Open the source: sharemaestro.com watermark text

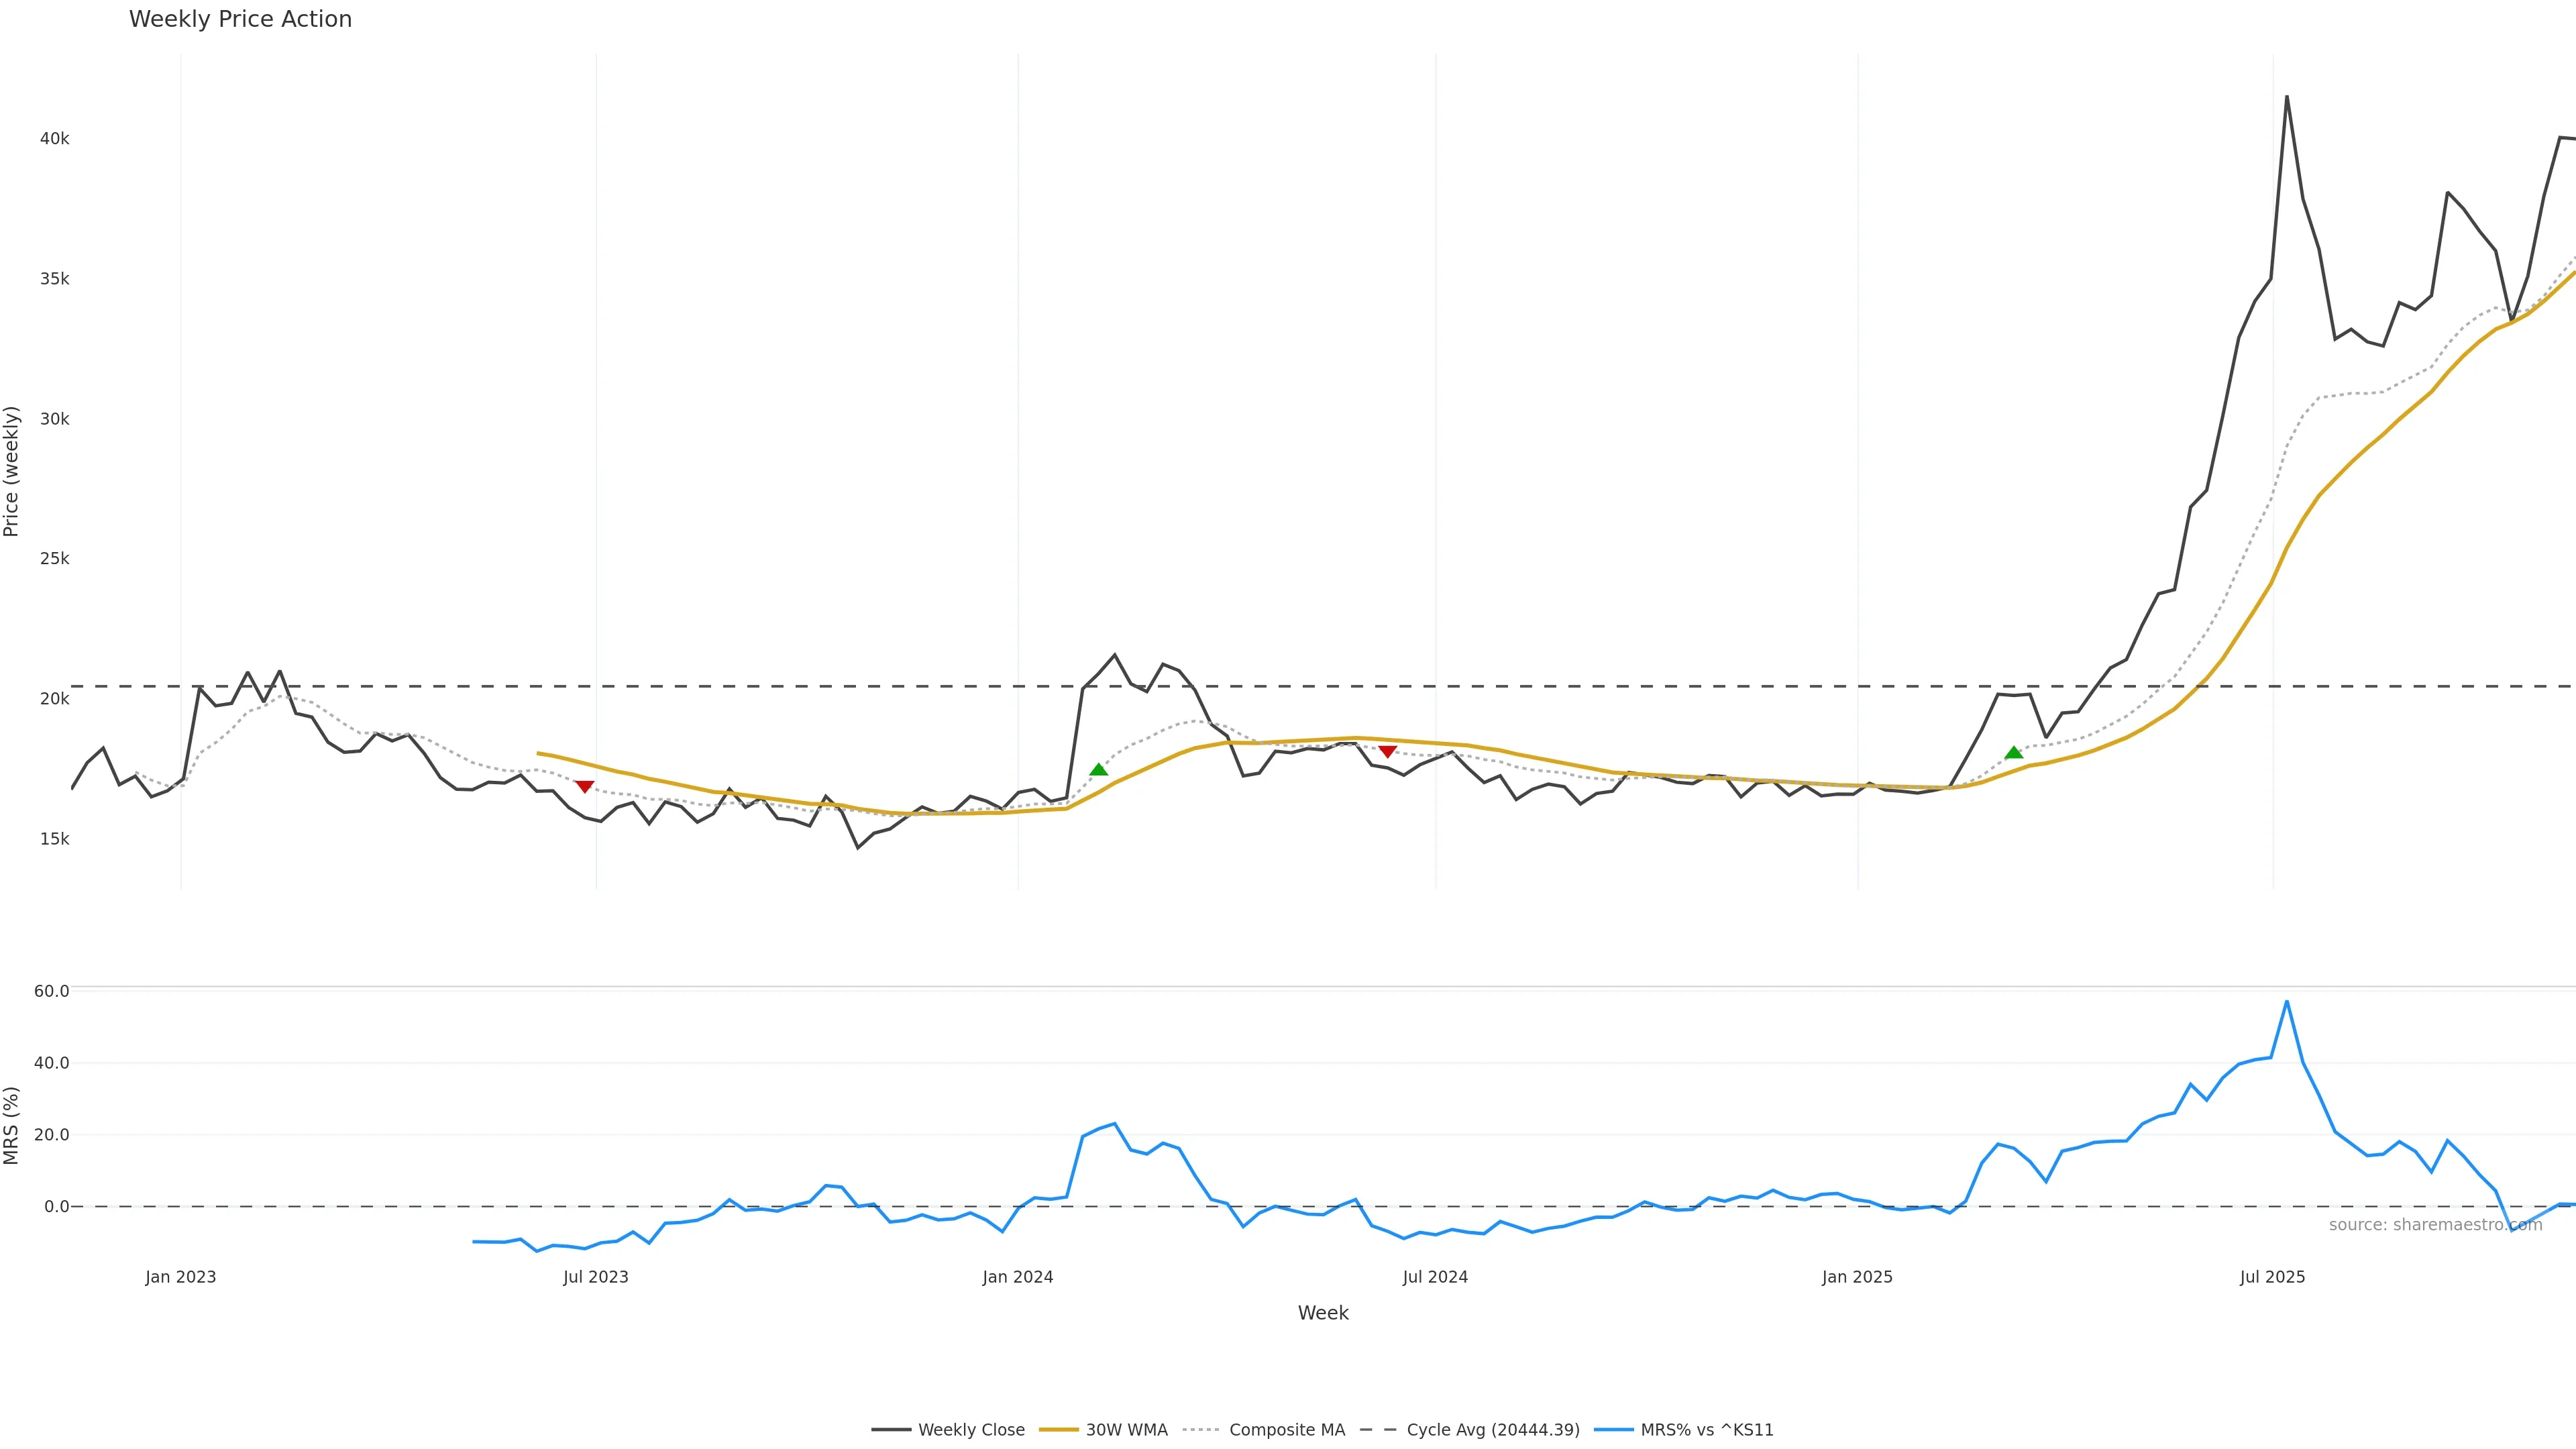tap(2435, 1225)
